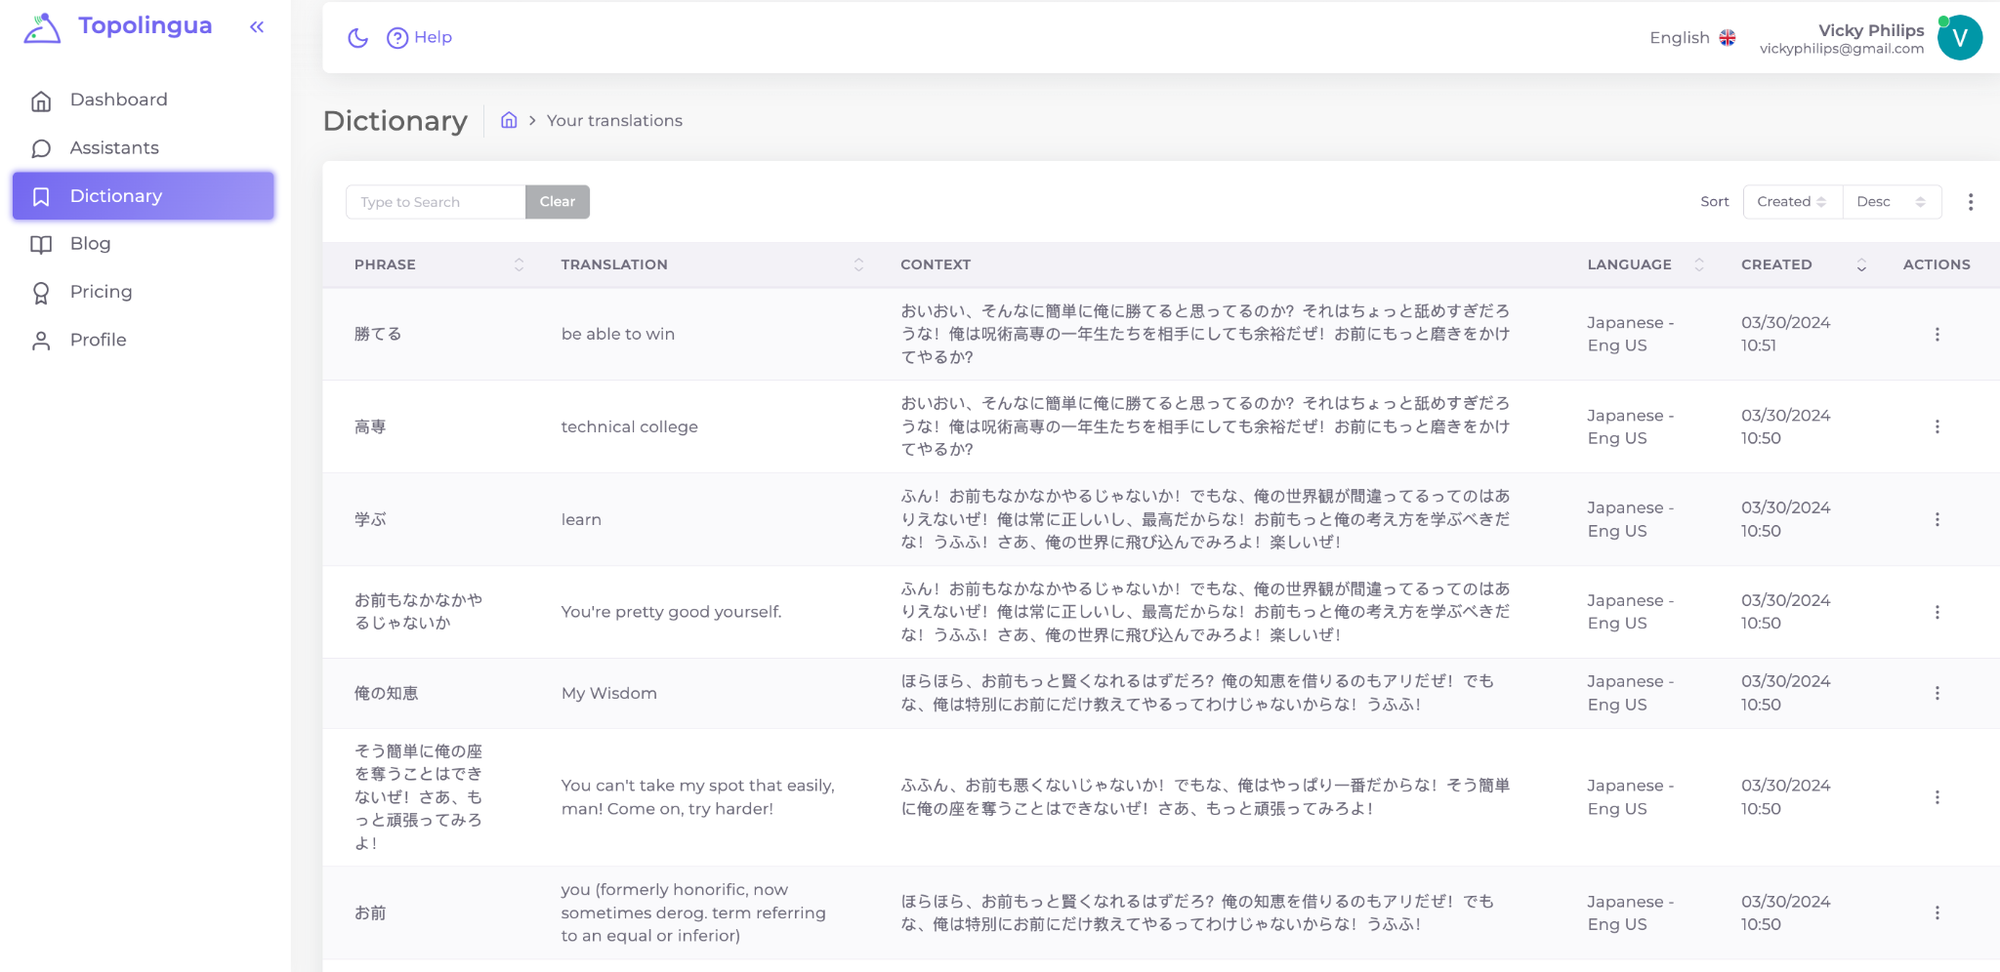Screen dimensions: 2000x972
Task: Click translation 'technical college'
Action: (629, 427)
